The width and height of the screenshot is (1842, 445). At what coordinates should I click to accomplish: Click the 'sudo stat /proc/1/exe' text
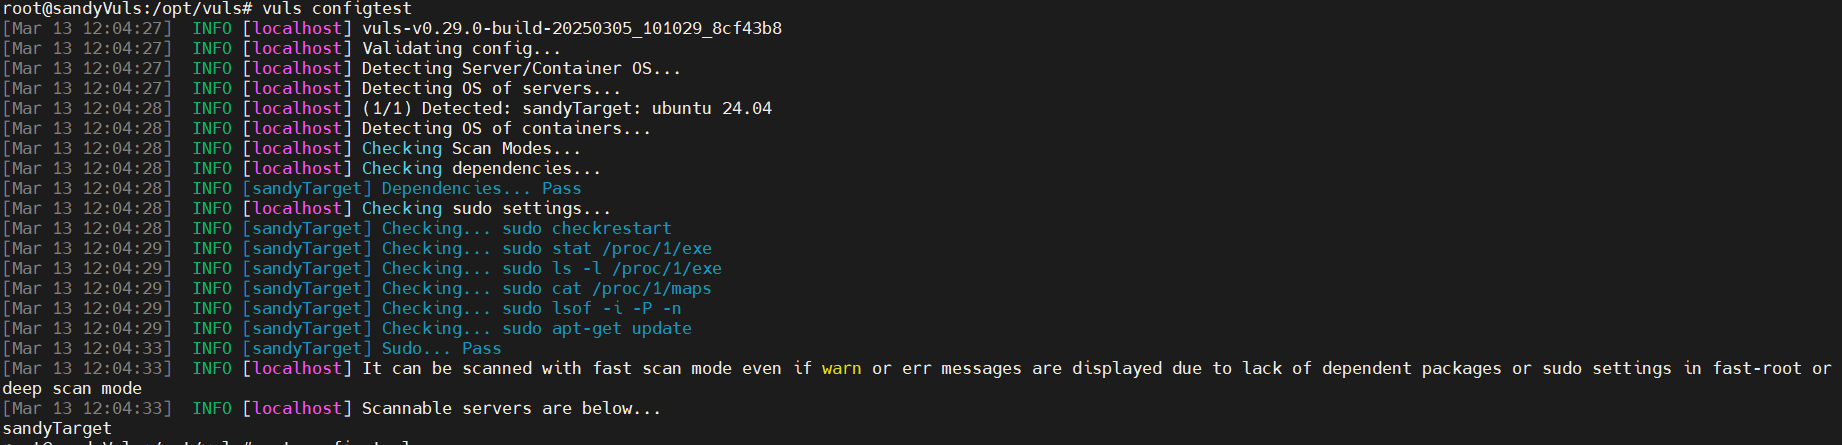[606, 249]
